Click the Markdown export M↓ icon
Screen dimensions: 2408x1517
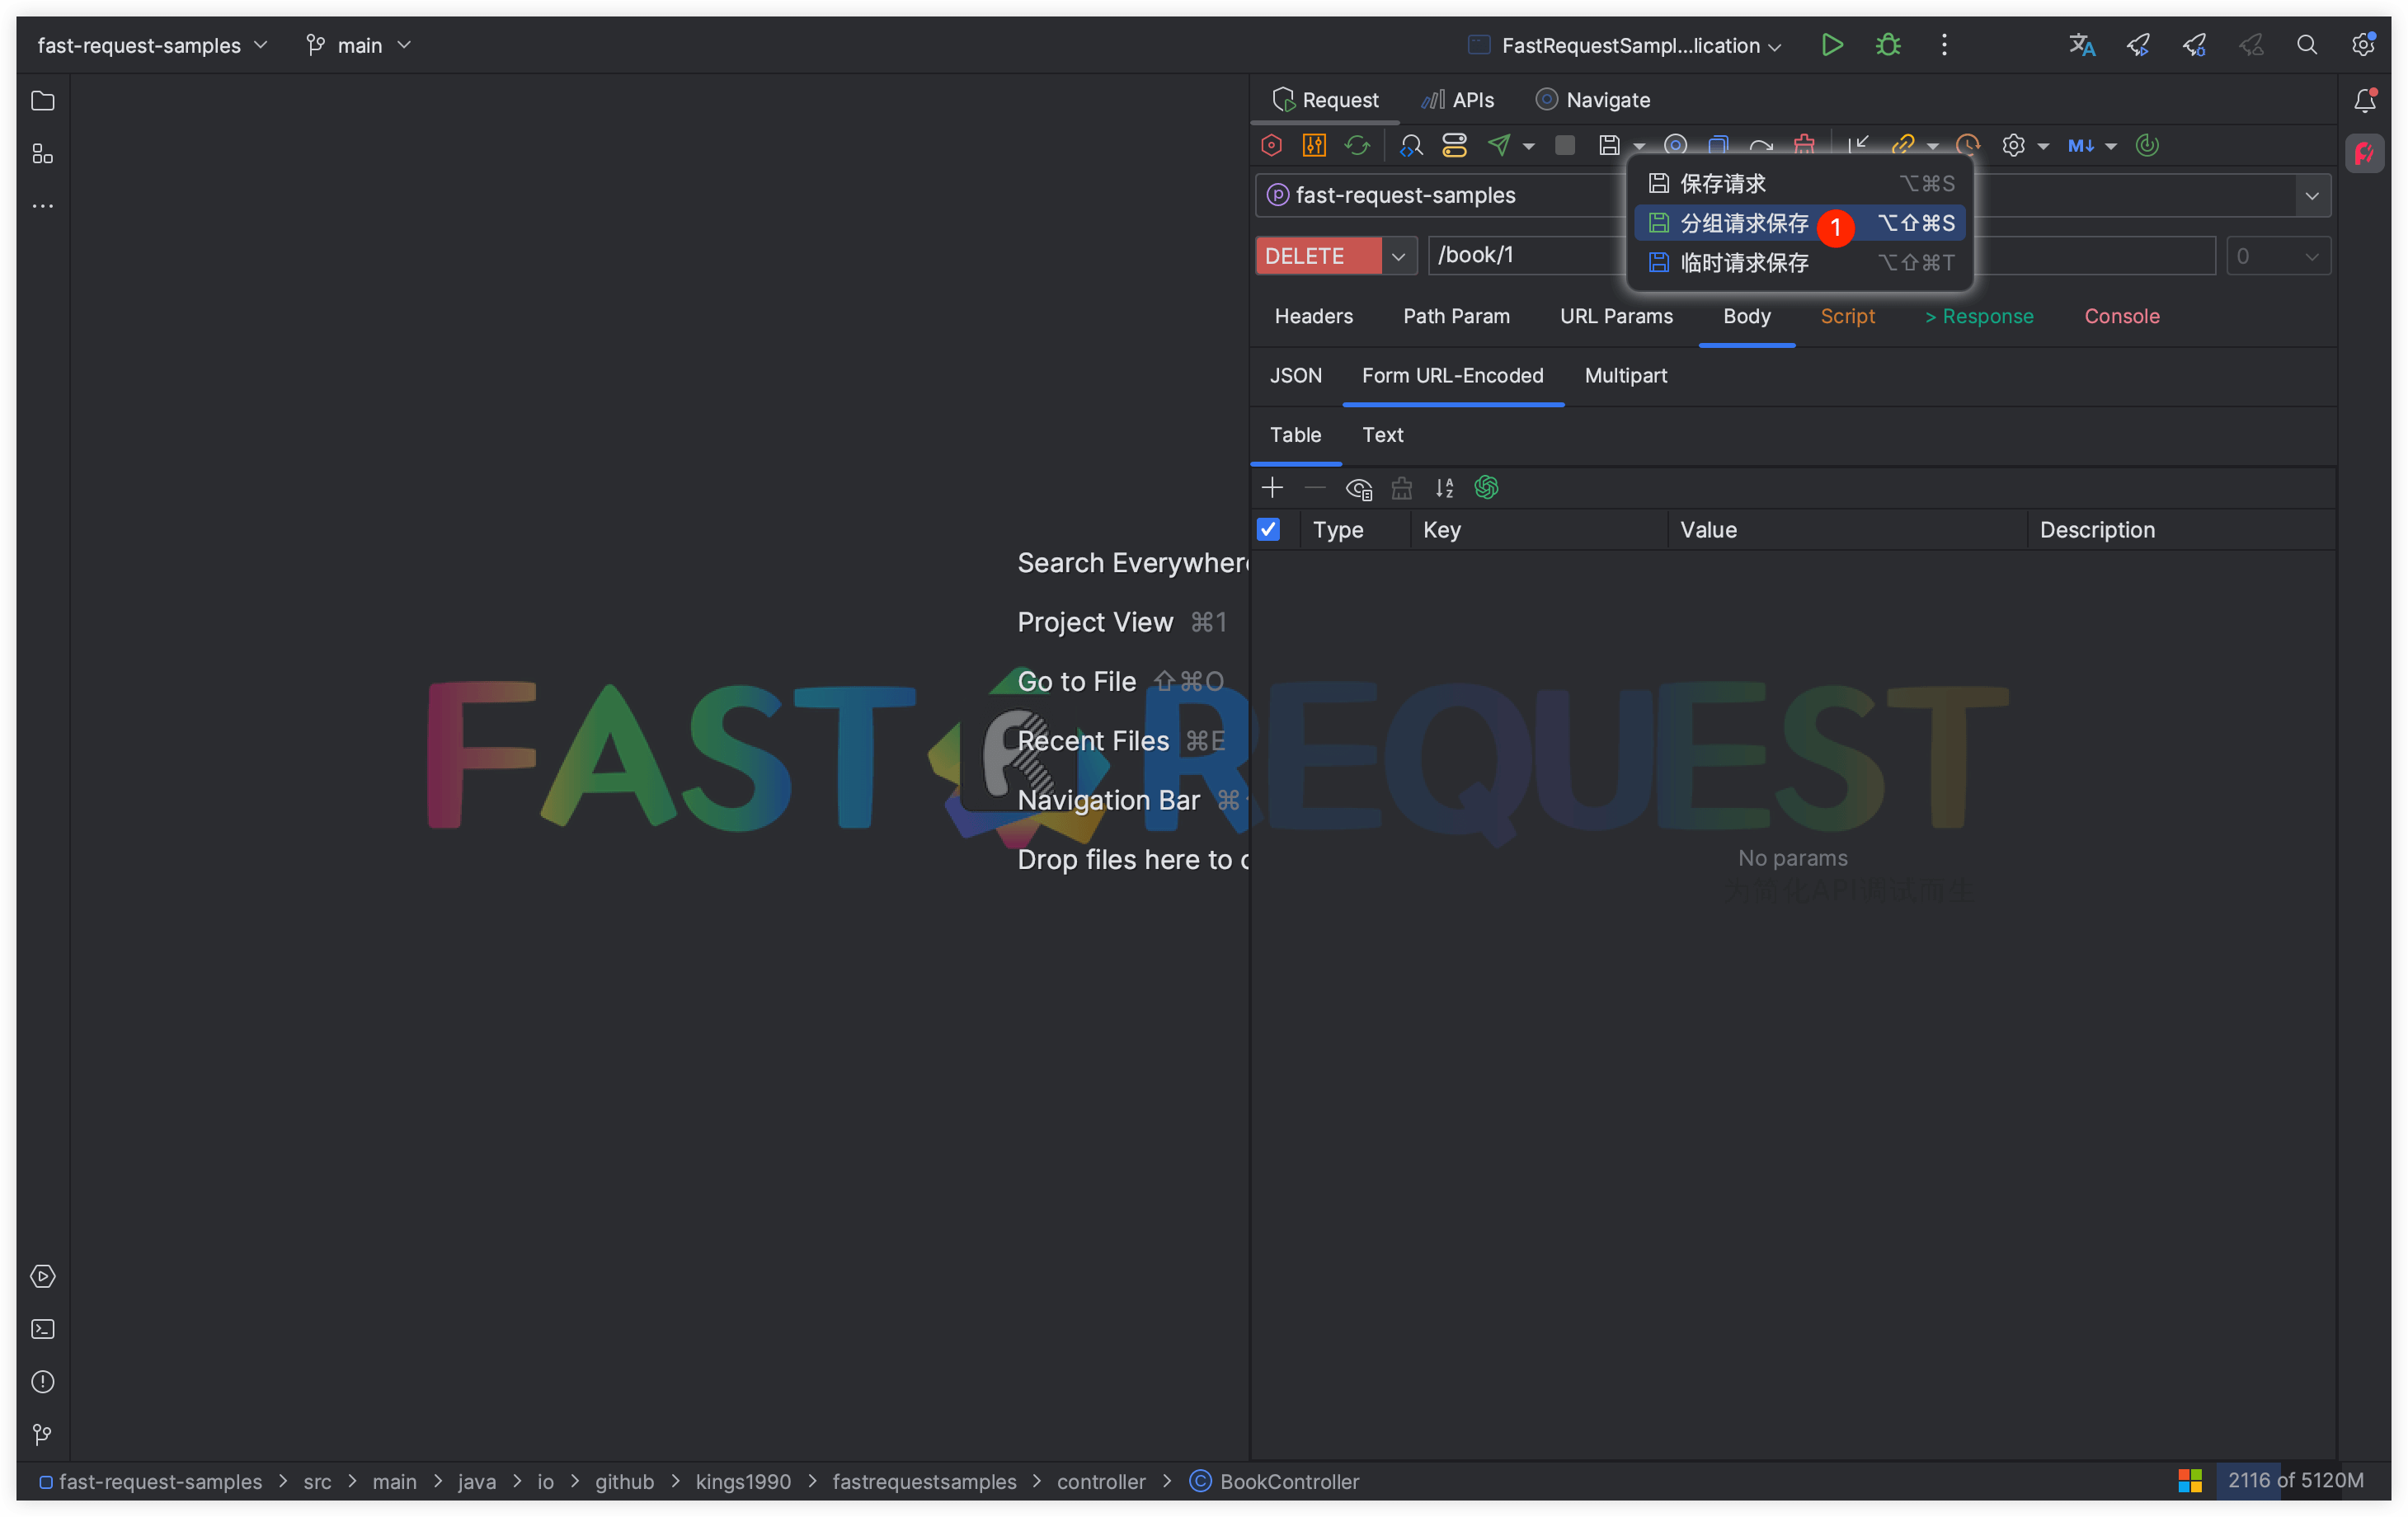(2081, 146)
